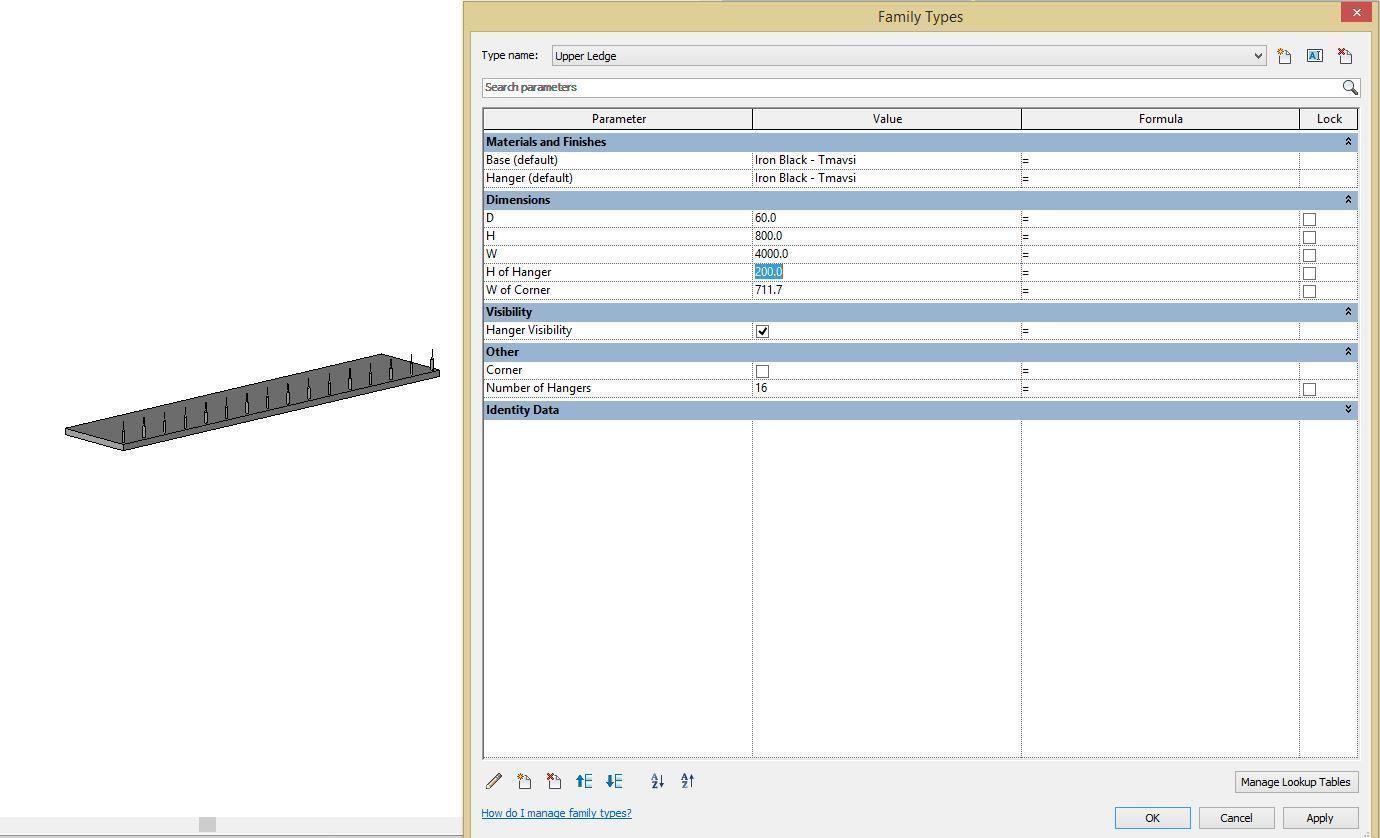Click the New Parameter icon at bottom
This screenshot has height=838, width=1380.
tap(524, 781)
